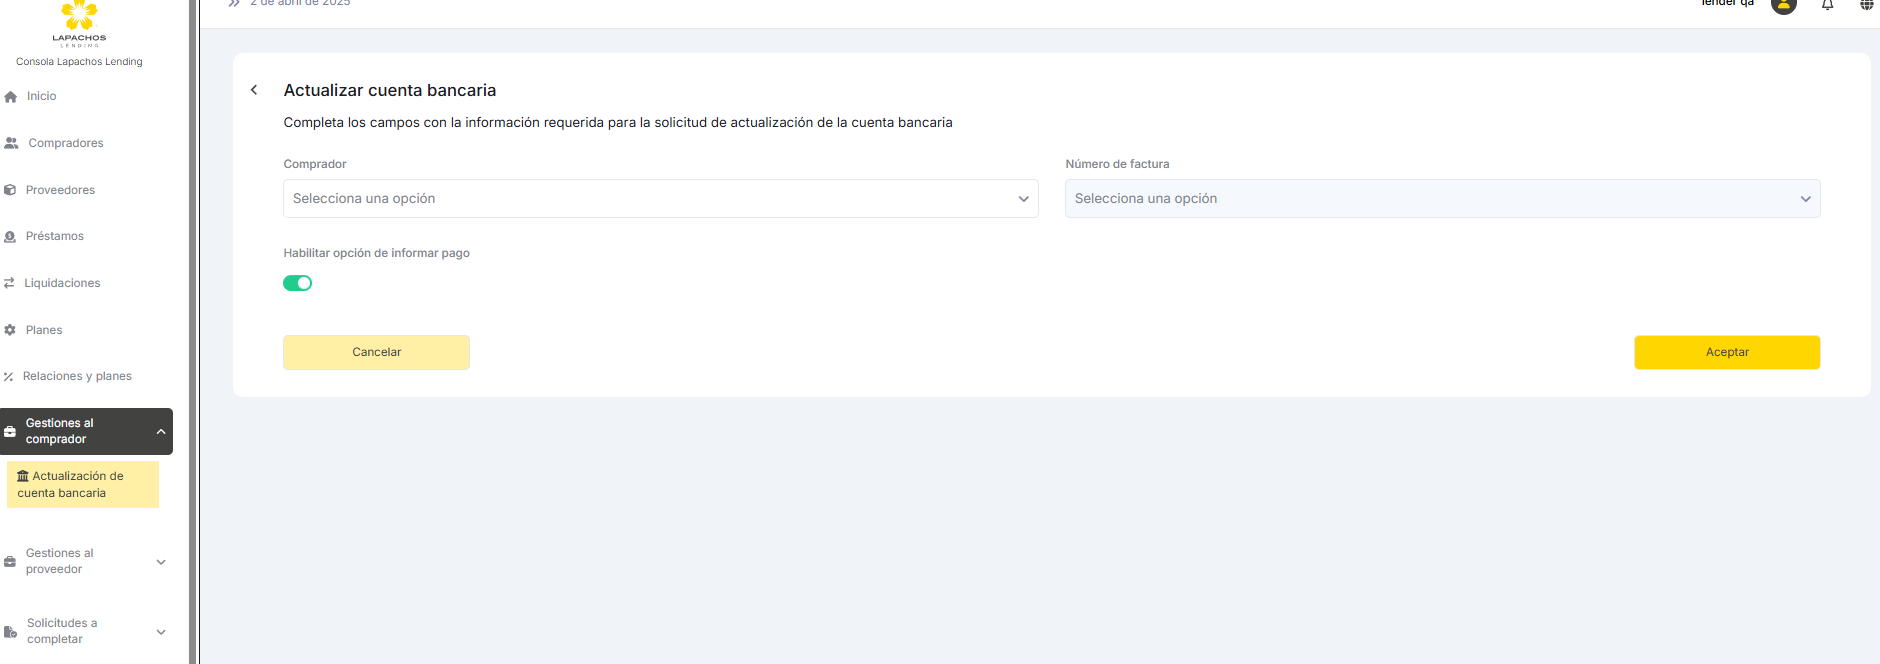Open the Número de factura dropdown

tap(1442, 199)
